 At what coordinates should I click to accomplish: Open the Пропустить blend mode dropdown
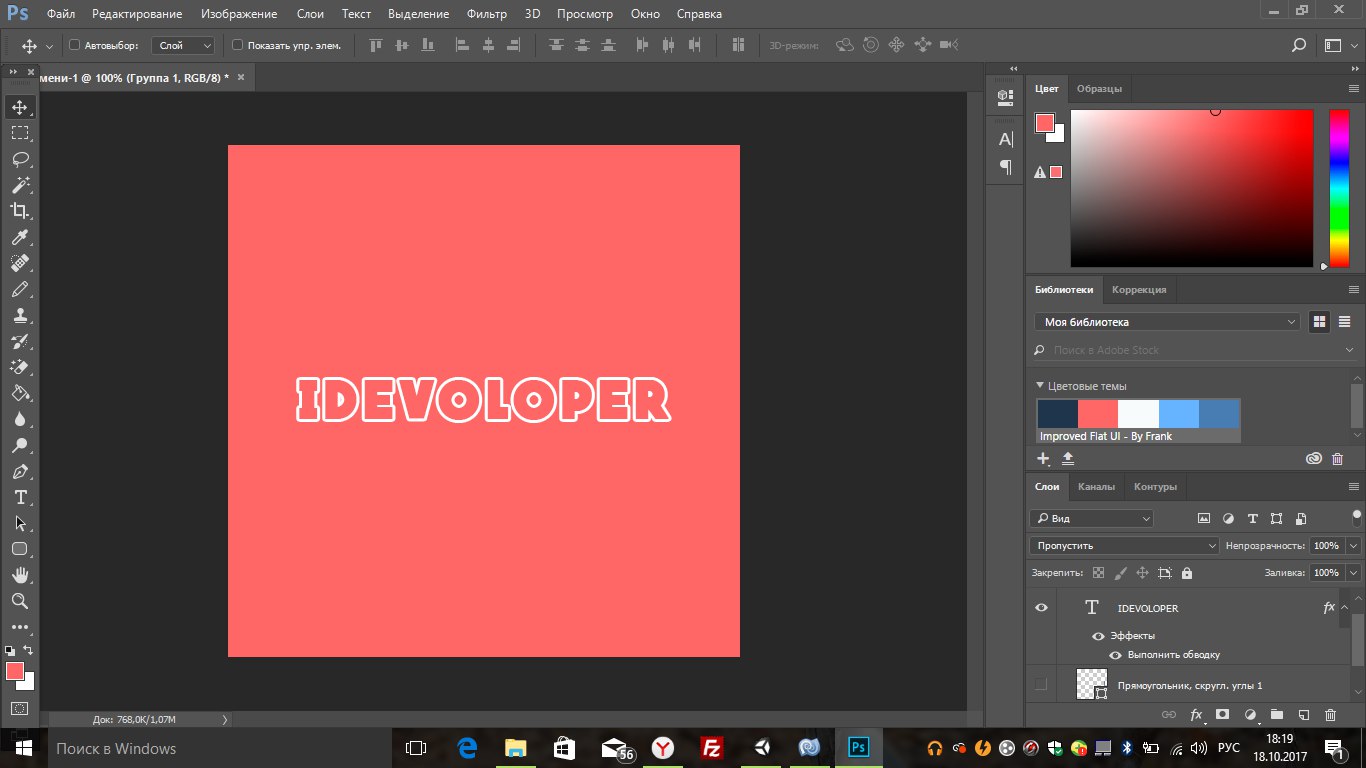pos(1124,546)
